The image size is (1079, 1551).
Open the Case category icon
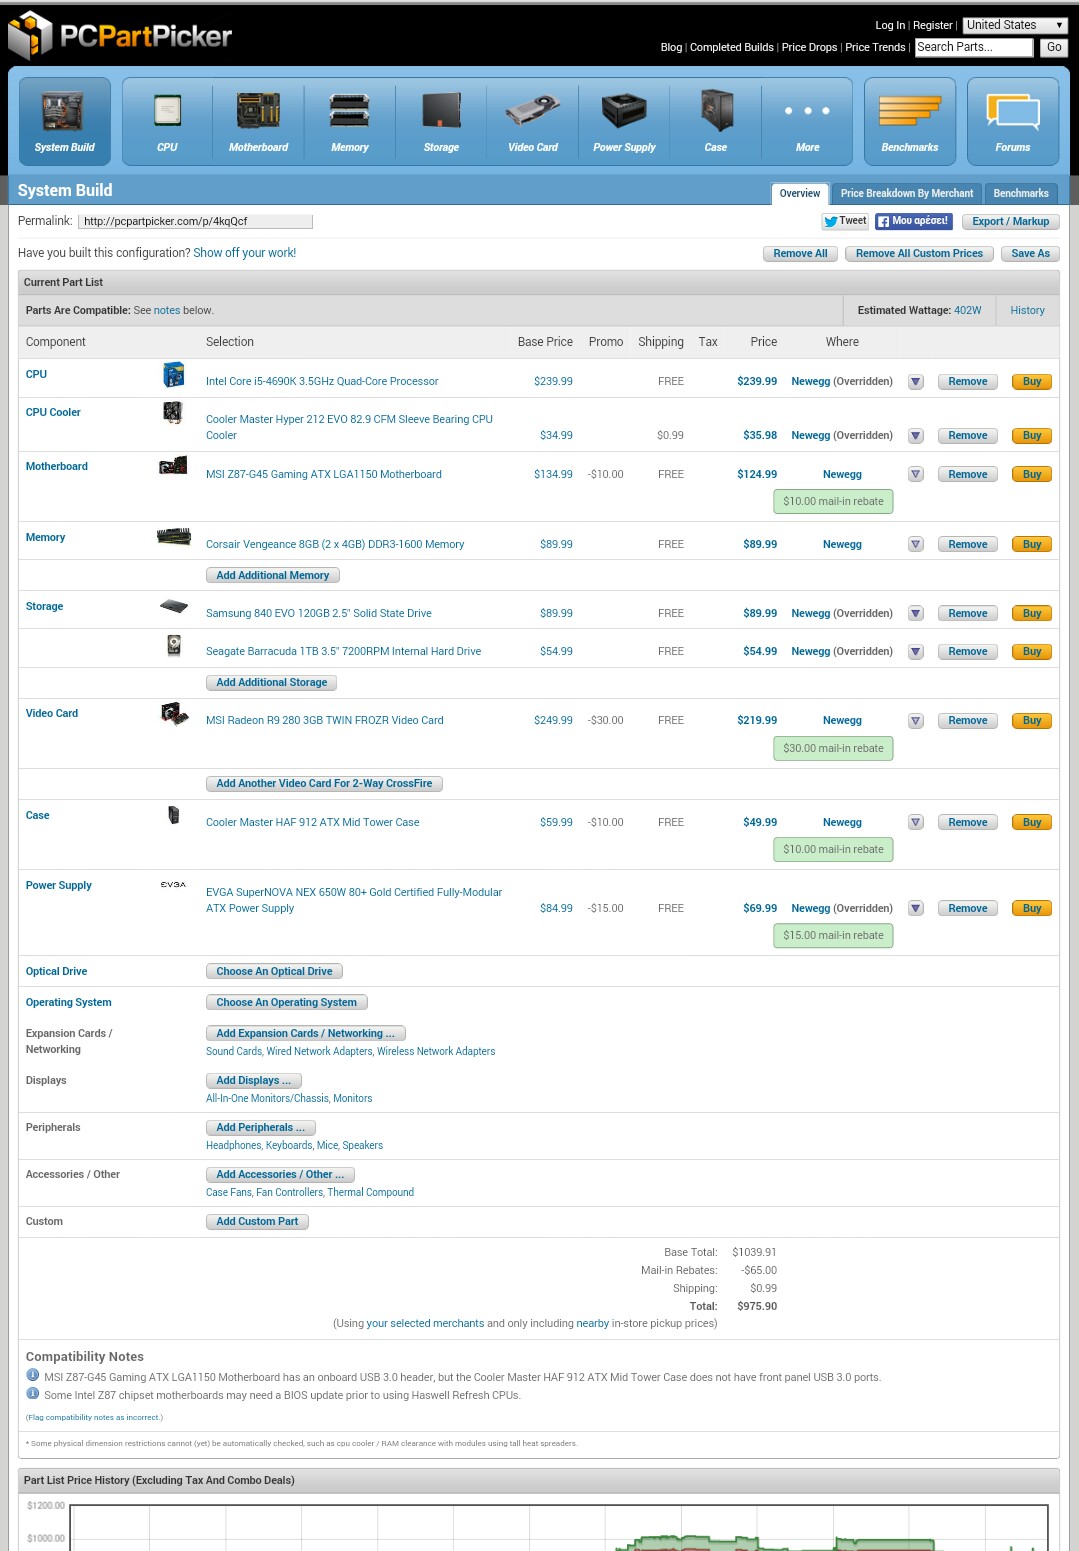tap(716, 121)
